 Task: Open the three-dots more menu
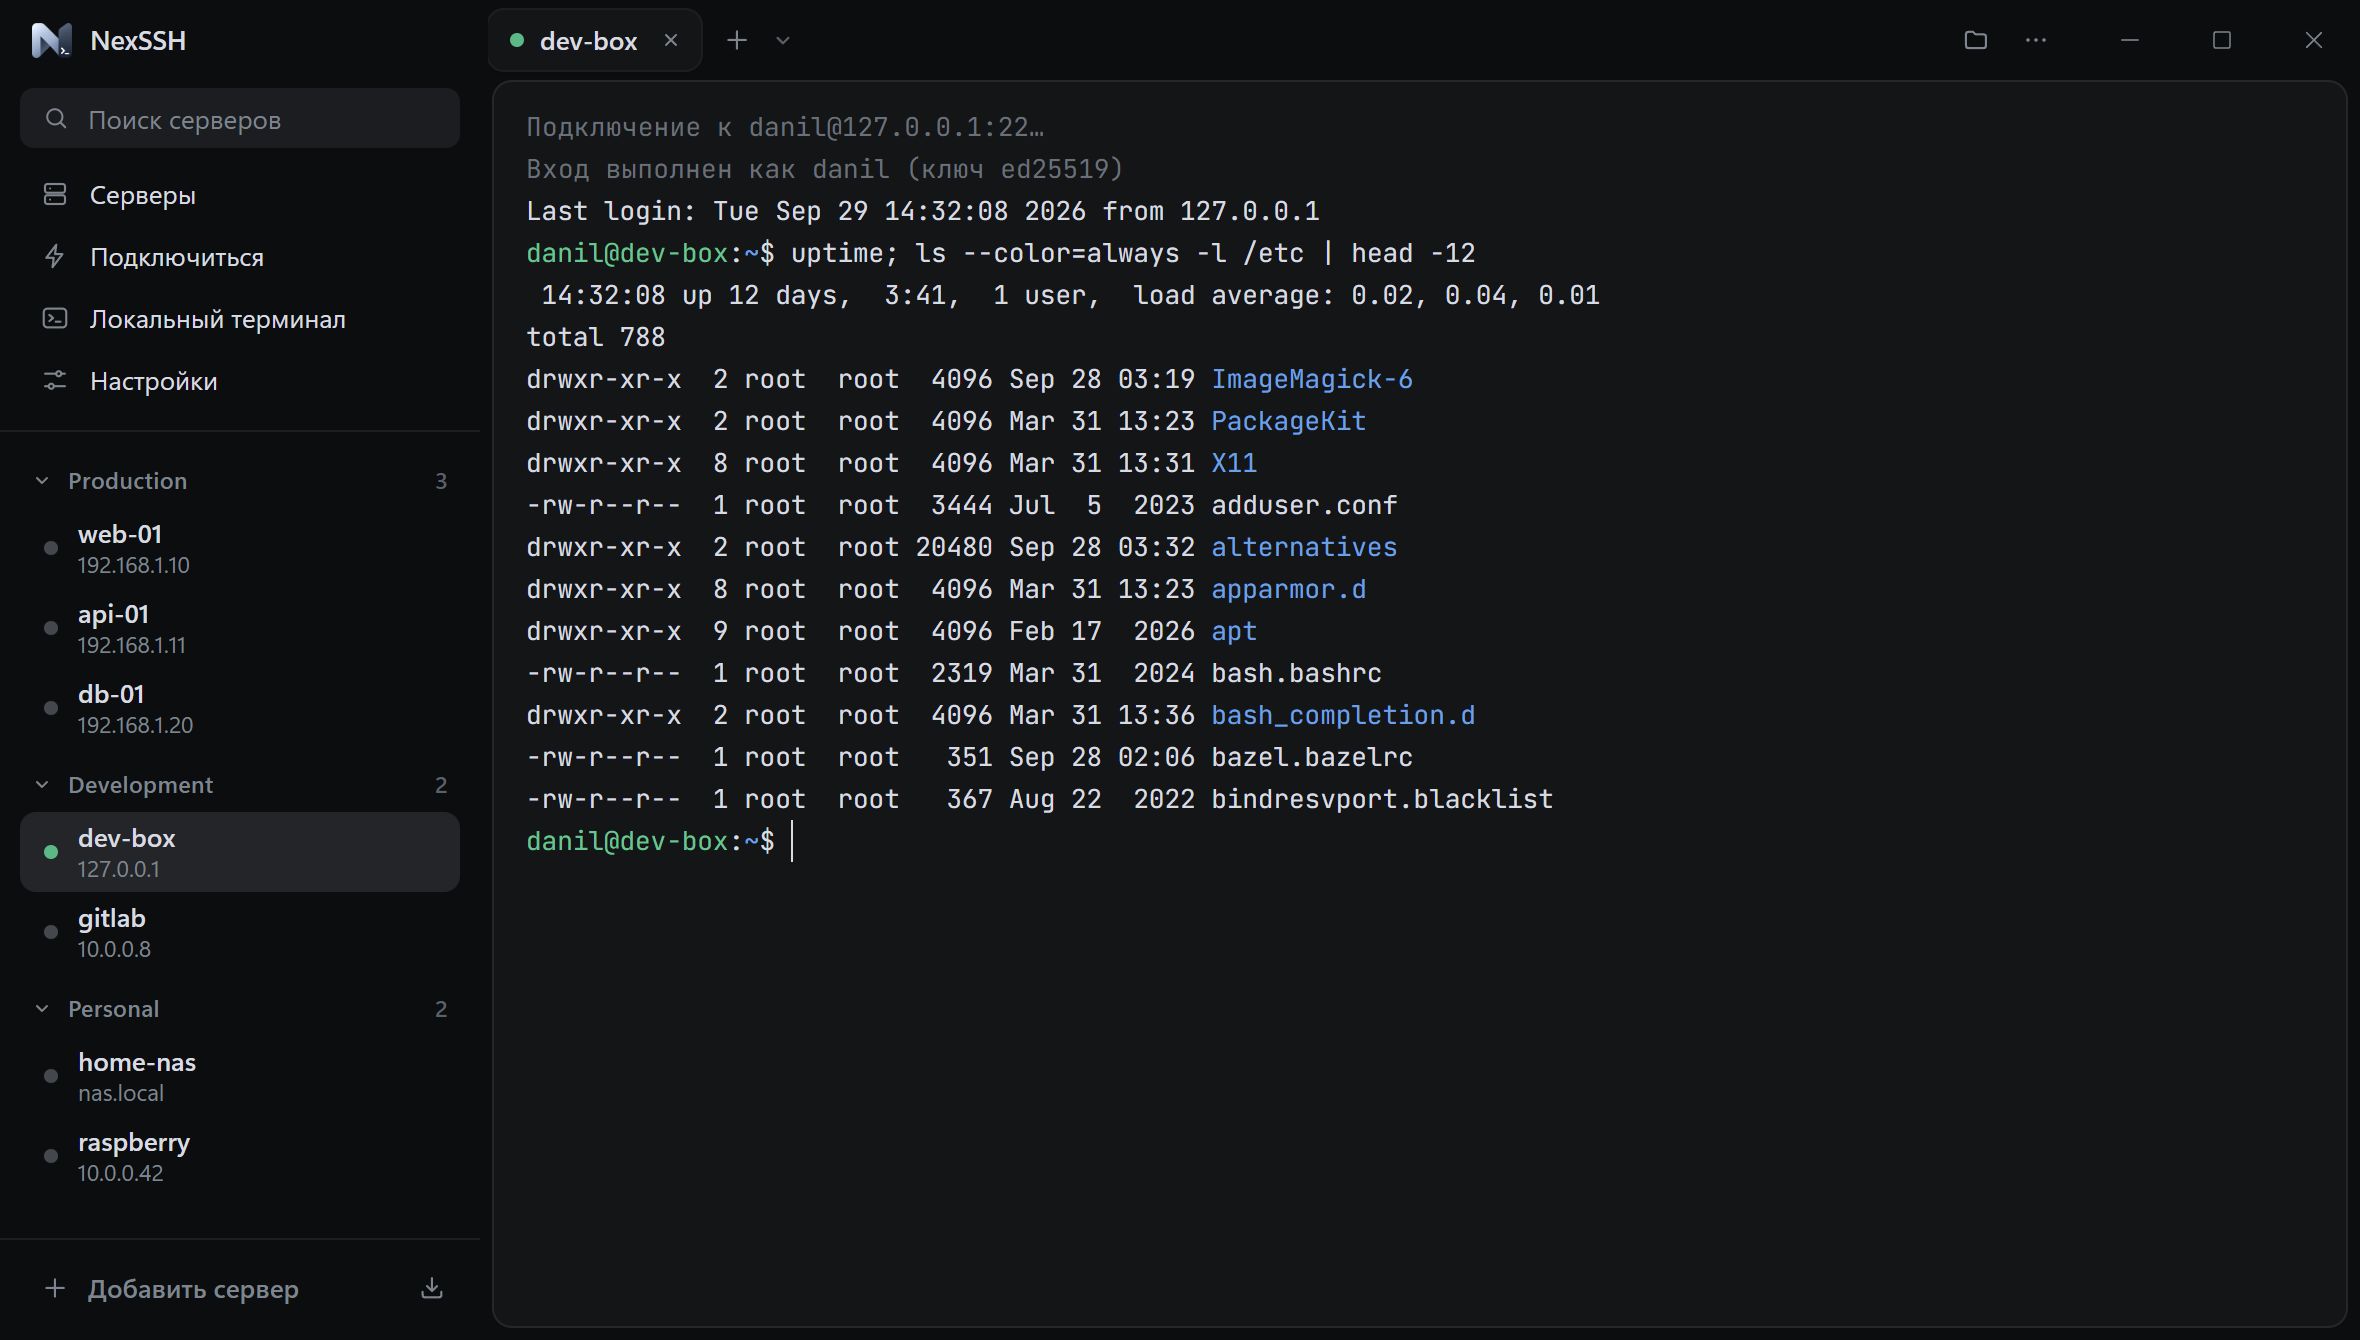tap(2035, 40)
